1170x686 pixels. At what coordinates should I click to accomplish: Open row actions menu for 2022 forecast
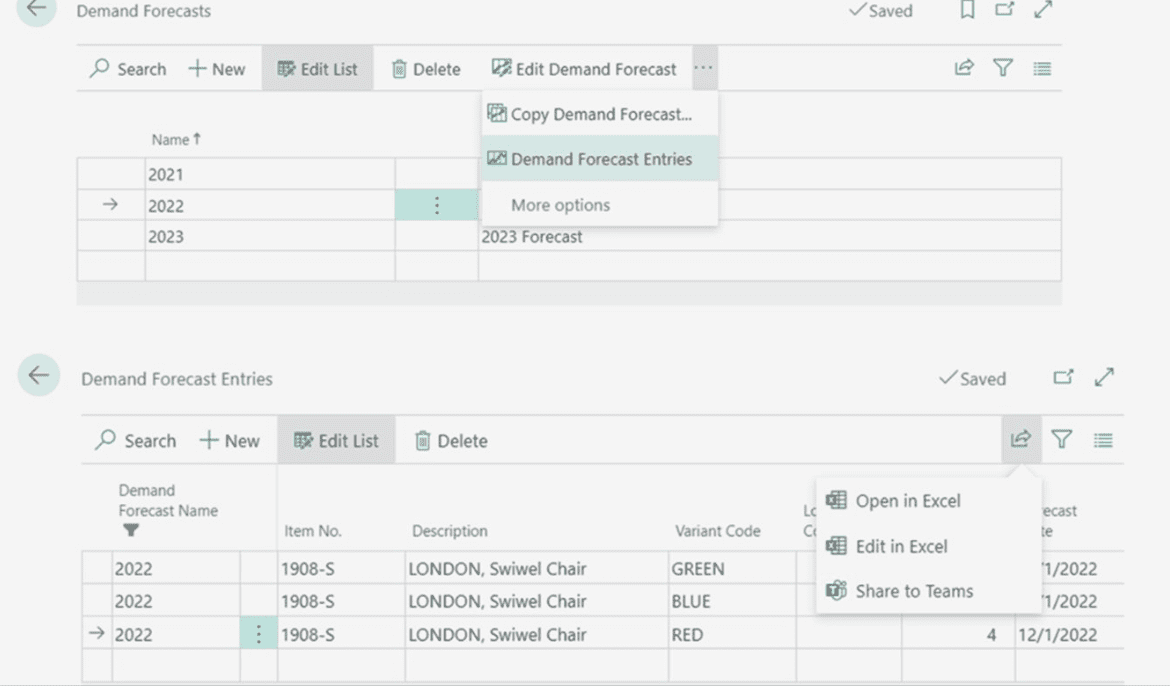[x=436, y=205]
